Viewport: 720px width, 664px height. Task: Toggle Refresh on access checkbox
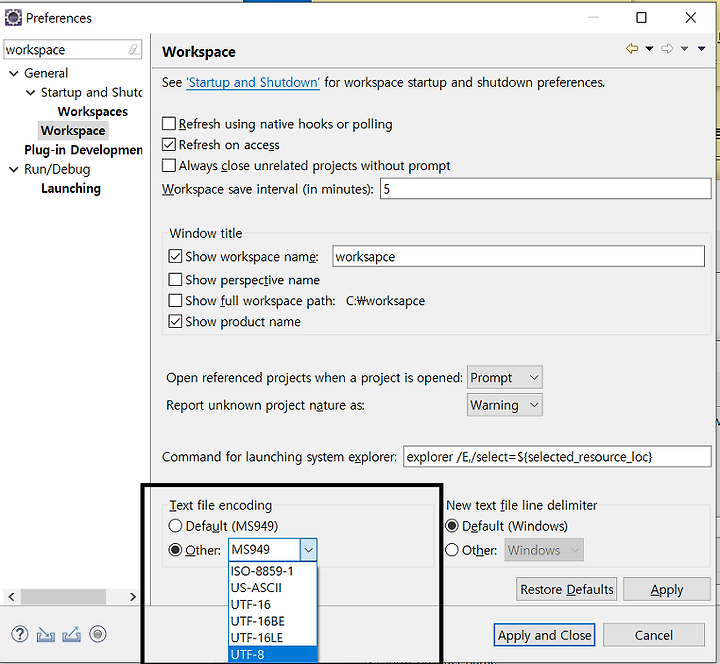tap(169, 145)
